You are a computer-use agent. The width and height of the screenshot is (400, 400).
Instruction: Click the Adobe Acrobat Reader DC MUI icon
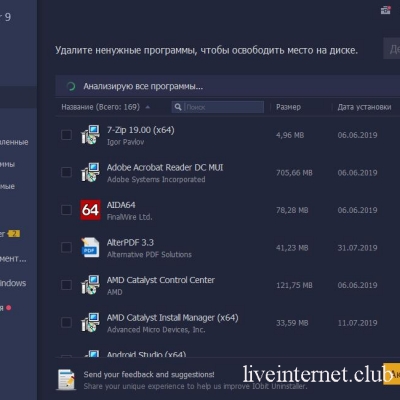pos(90,172)
